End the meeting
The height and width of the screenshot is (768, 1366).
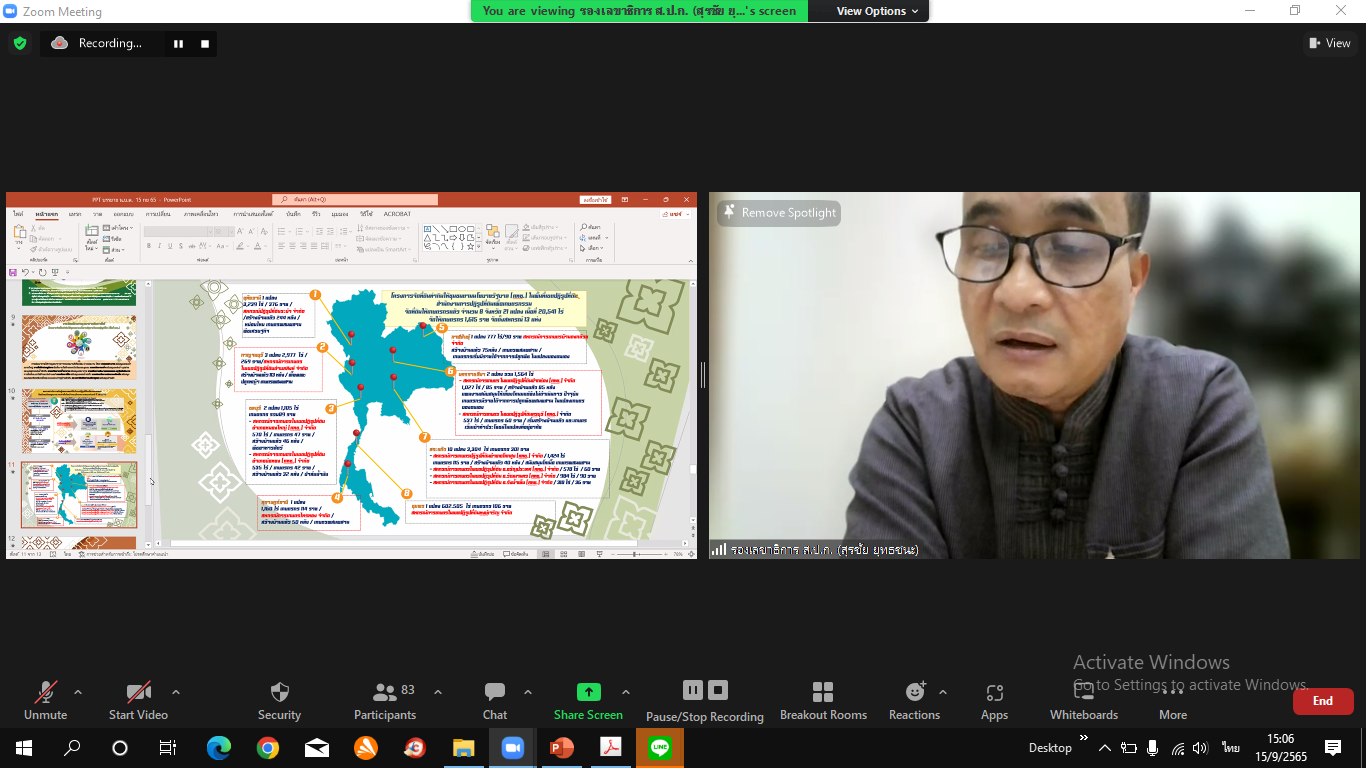(x=1323, y=701)
